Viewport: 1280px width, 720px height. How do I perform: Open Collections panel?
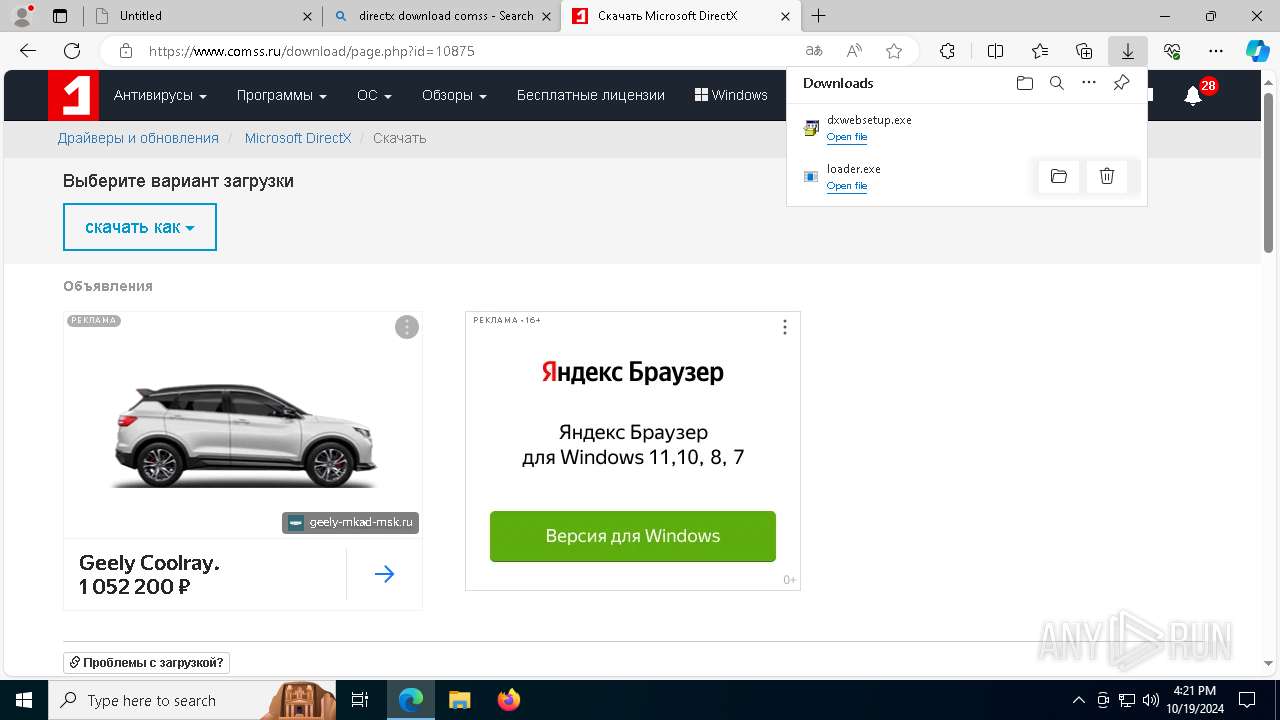click(x=1084, y=51)
